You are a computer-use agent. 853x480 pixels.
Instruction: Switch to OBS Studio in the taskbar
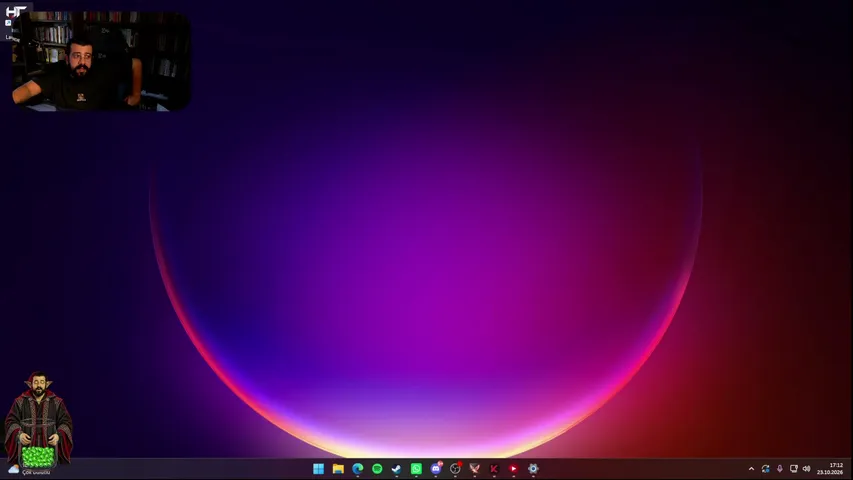455,469
